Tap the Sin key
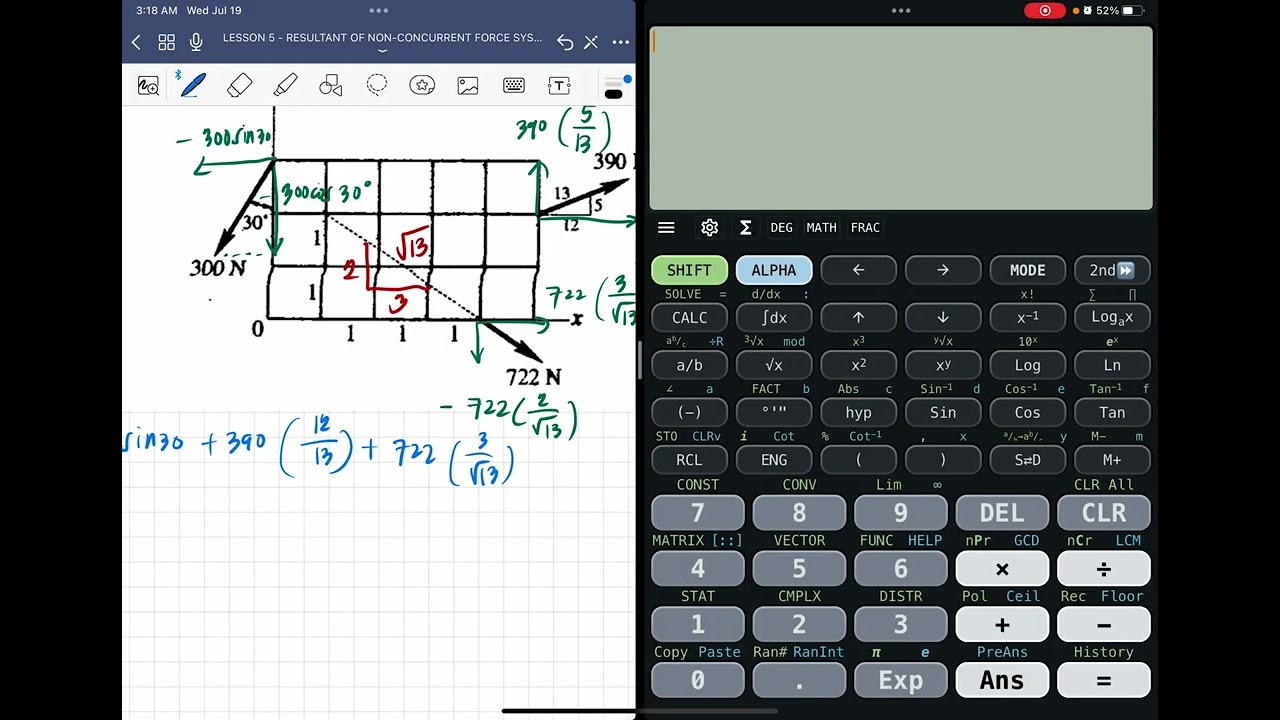 tap(943, 412)
